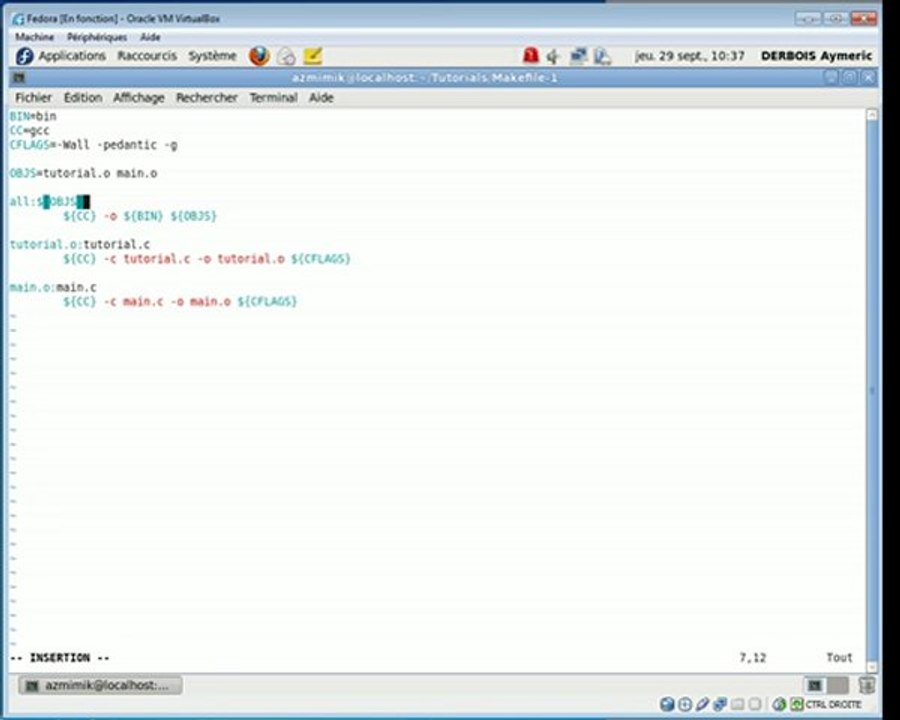Click the Fedora logo icon
The image size is (900, 720).
coord(24,56)
